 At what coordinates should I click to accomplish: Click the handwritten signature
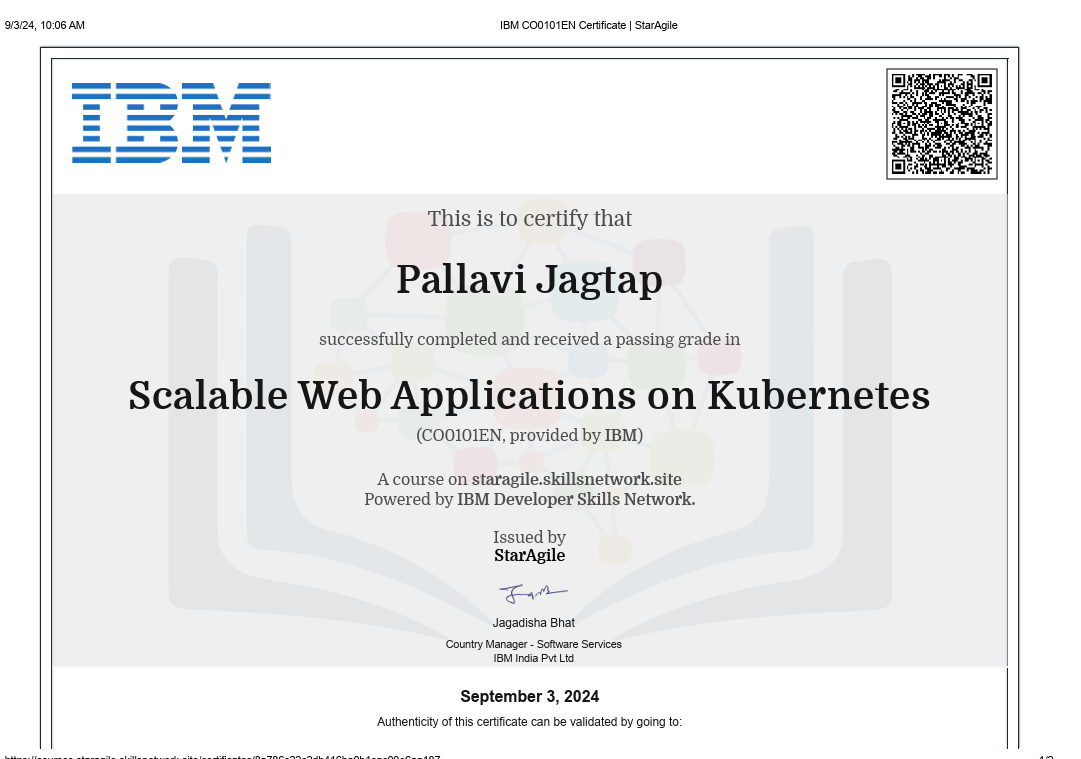[533, 592]
